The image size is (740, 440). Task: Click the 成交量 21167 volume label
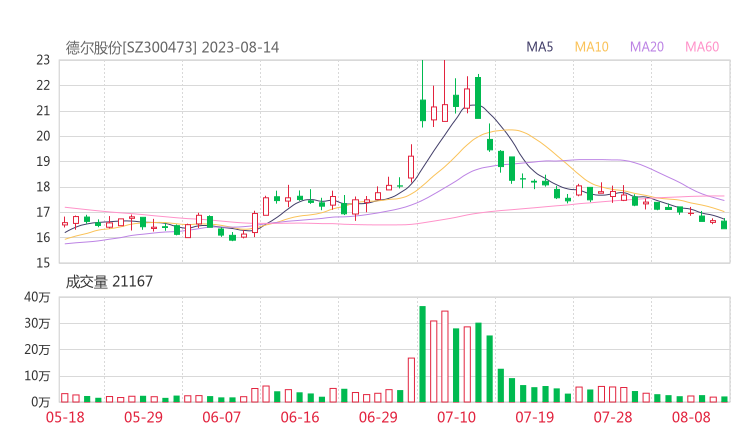click(109, 282)
